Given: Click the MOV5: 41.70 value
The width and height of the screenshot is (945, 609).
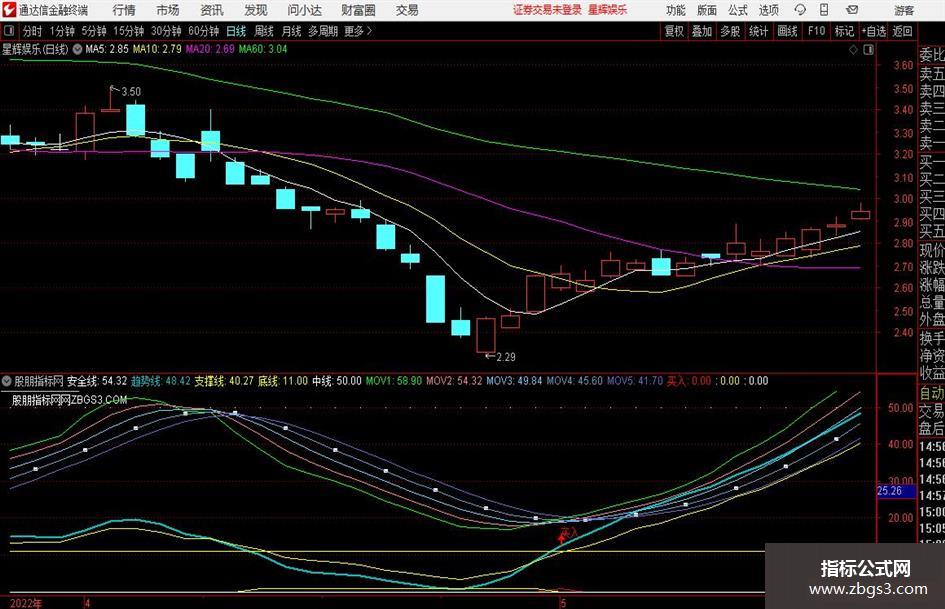Looking at the screenshot, I should pos(635,381).
